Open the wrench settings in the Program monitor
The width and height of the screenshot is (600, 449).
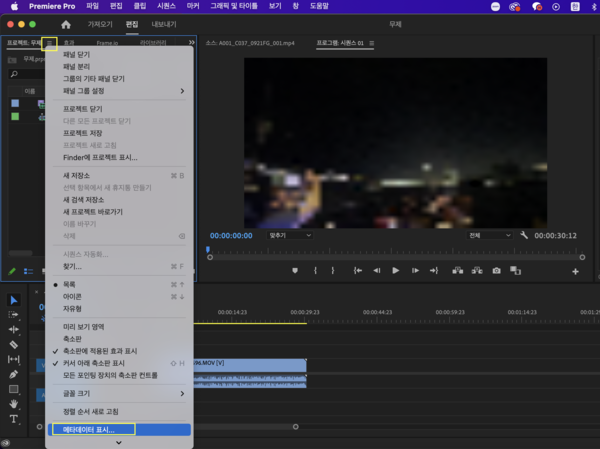pyautogui.click(x=524, y=235)
